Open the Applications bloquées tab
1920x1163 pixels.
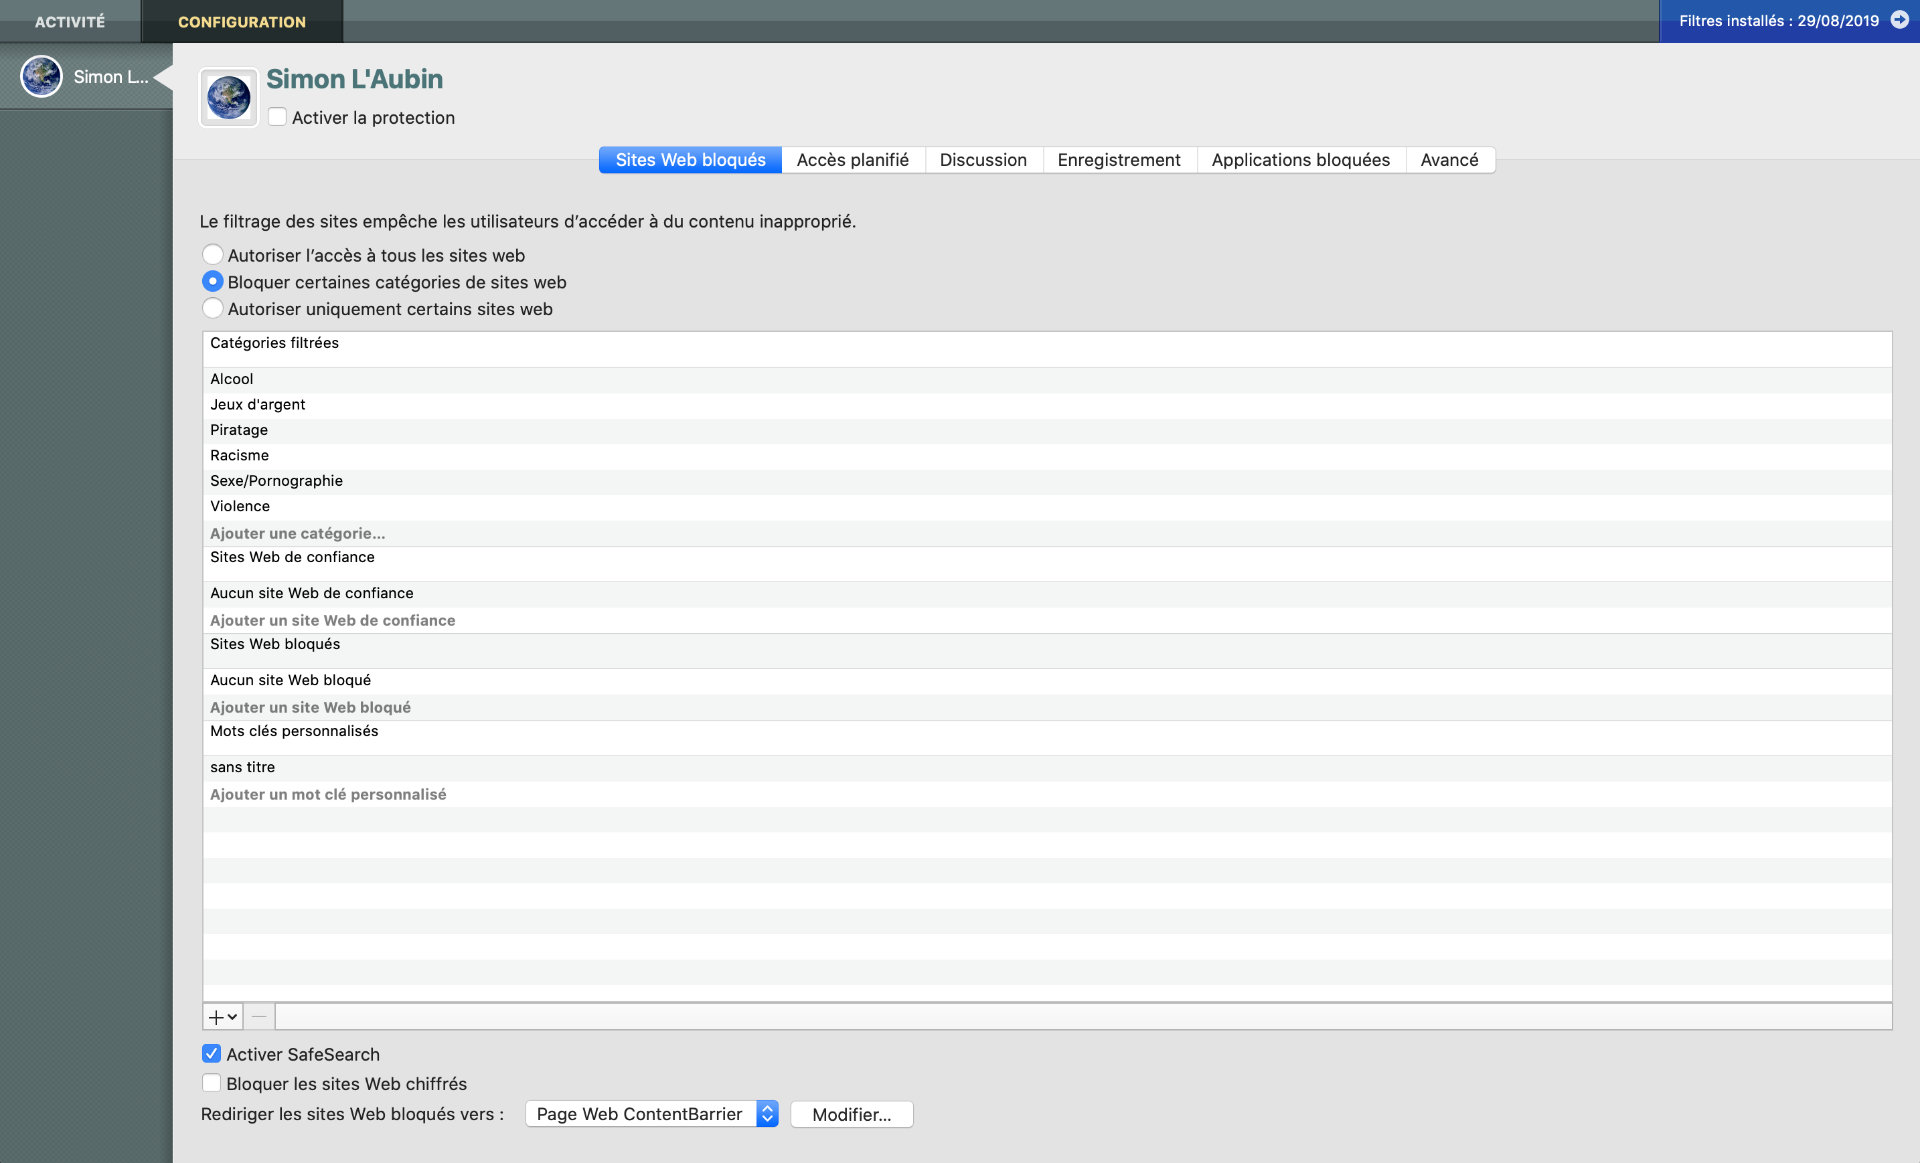(1301, 160)
